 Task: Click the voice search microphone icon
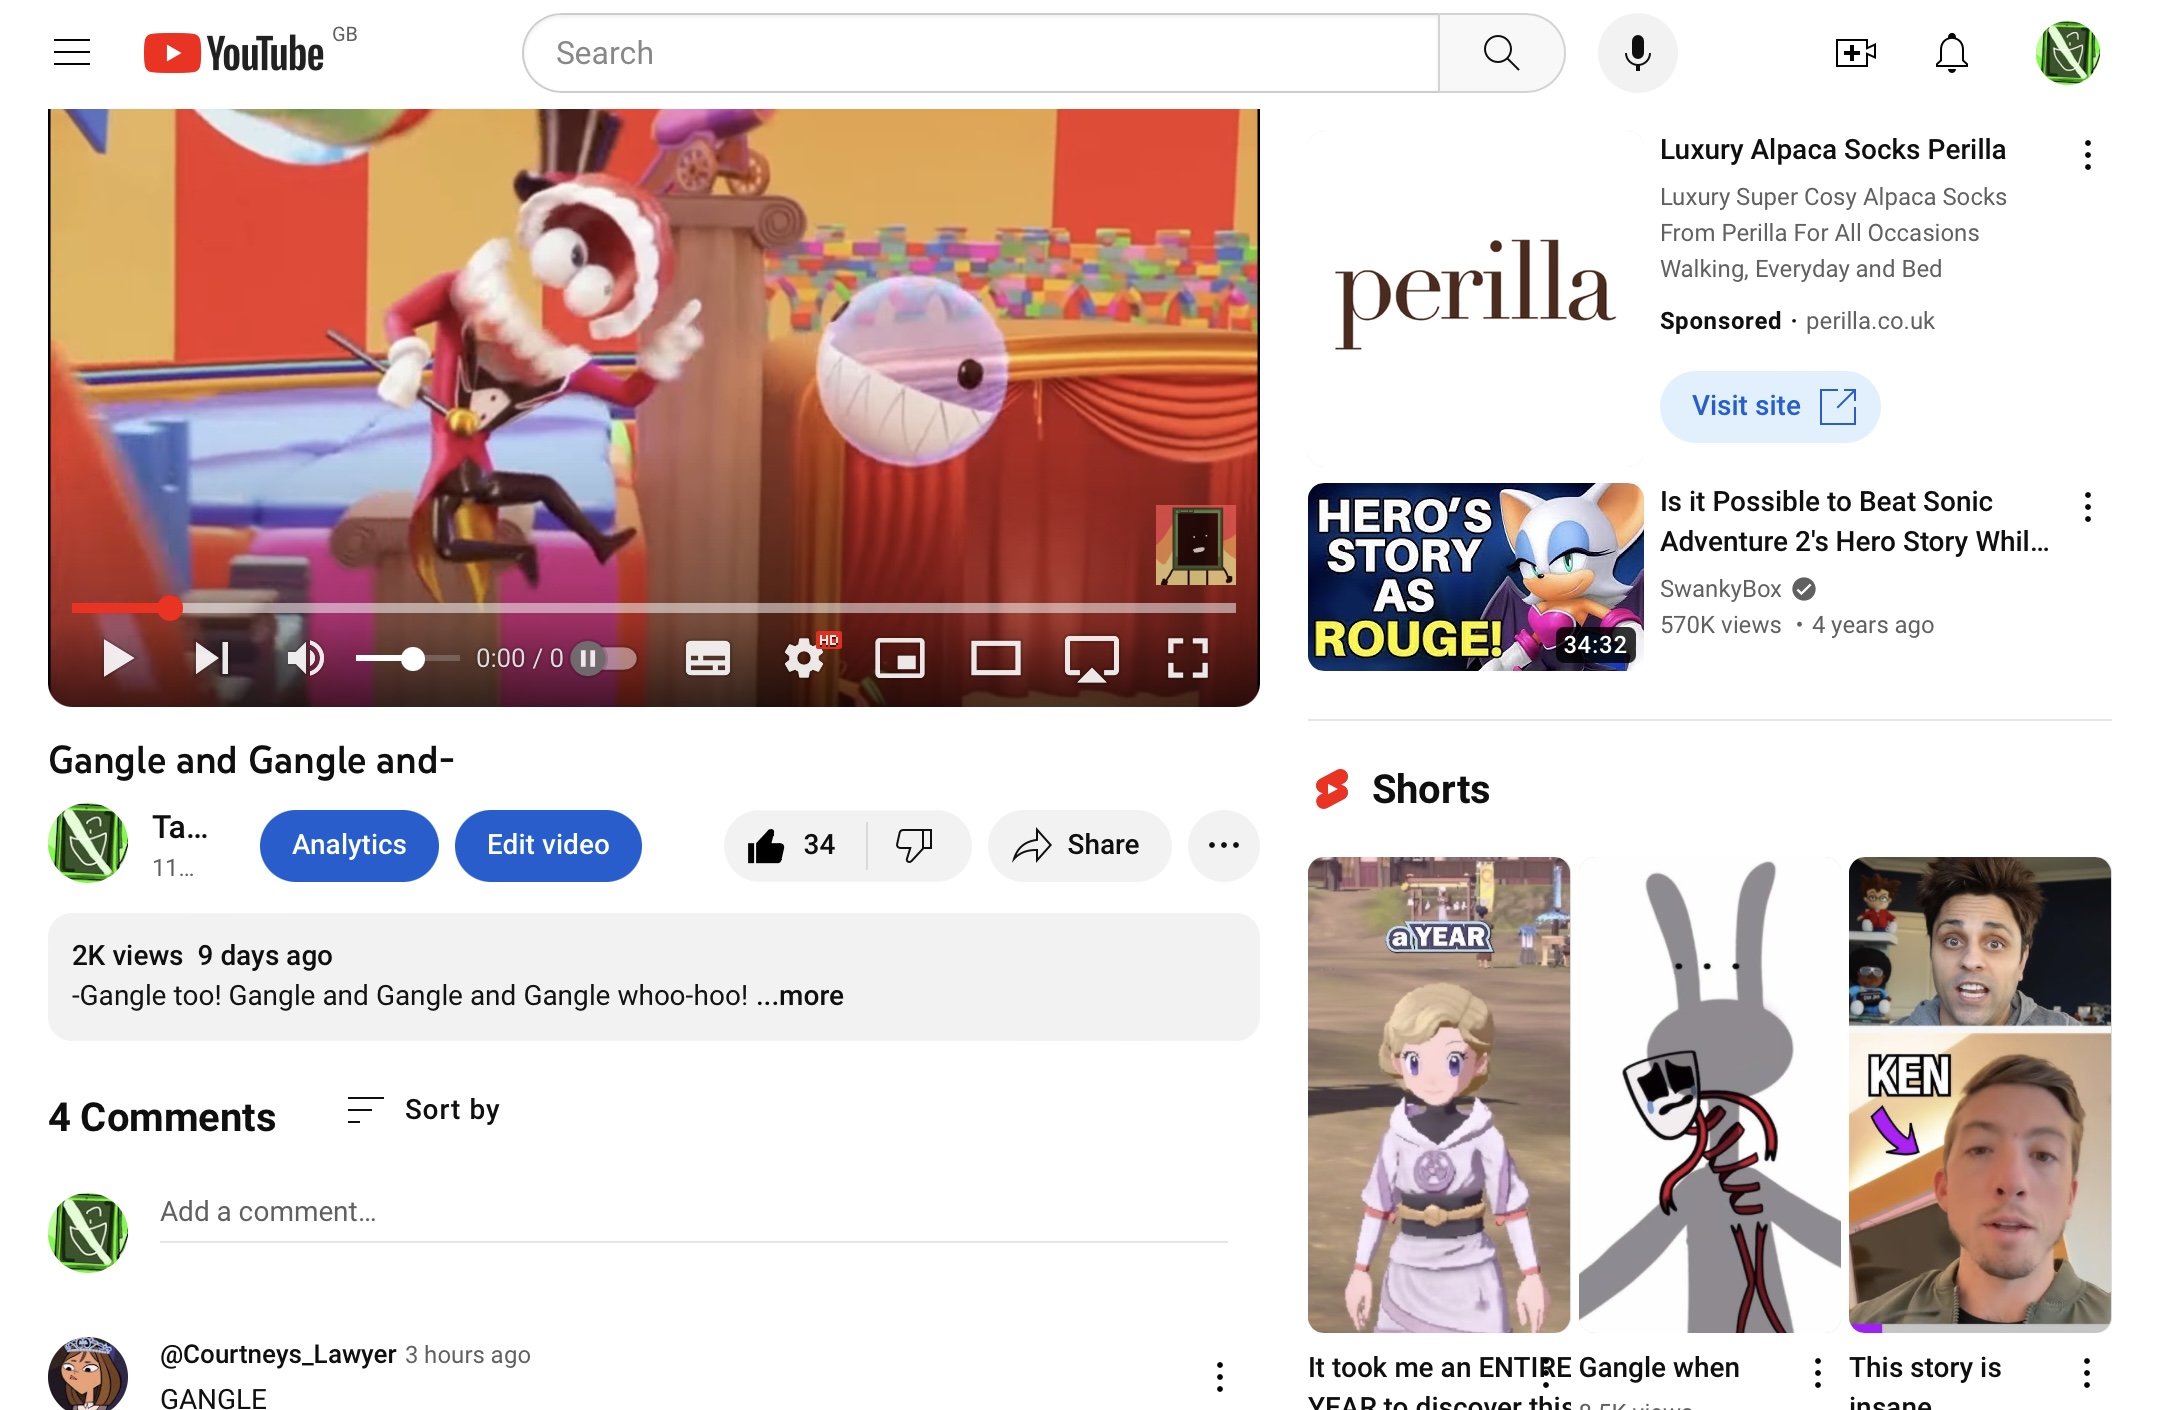coord(1637,52)
